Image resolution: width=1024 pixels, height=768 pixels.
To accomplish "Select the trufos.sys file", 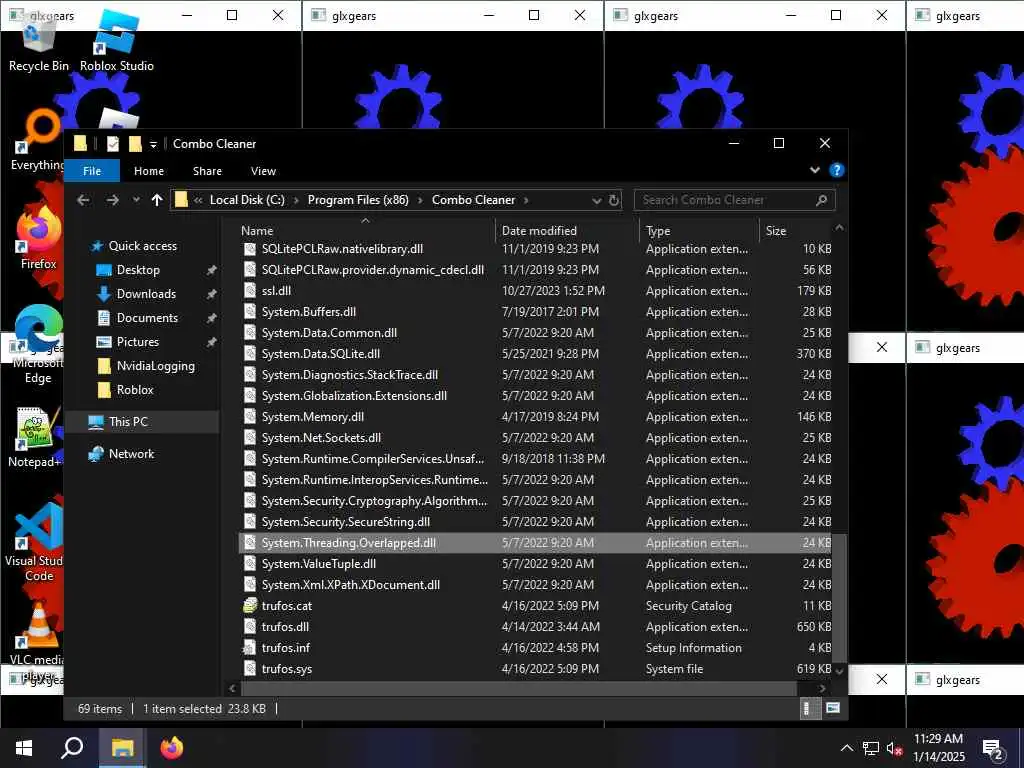I will point(536,669).
